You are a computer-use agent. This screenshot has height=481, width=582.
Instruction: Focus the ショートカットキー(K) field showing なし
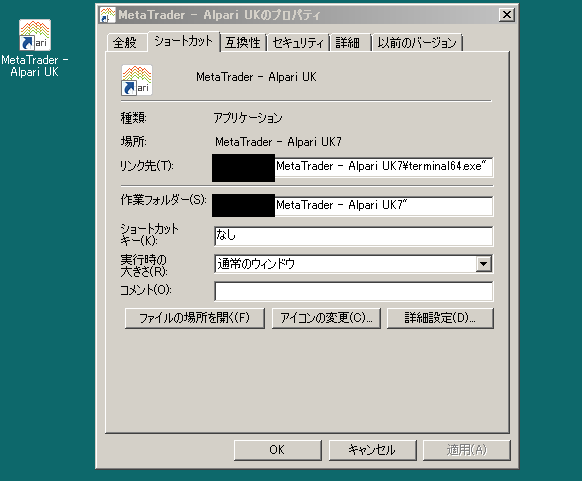click(353, 236)
